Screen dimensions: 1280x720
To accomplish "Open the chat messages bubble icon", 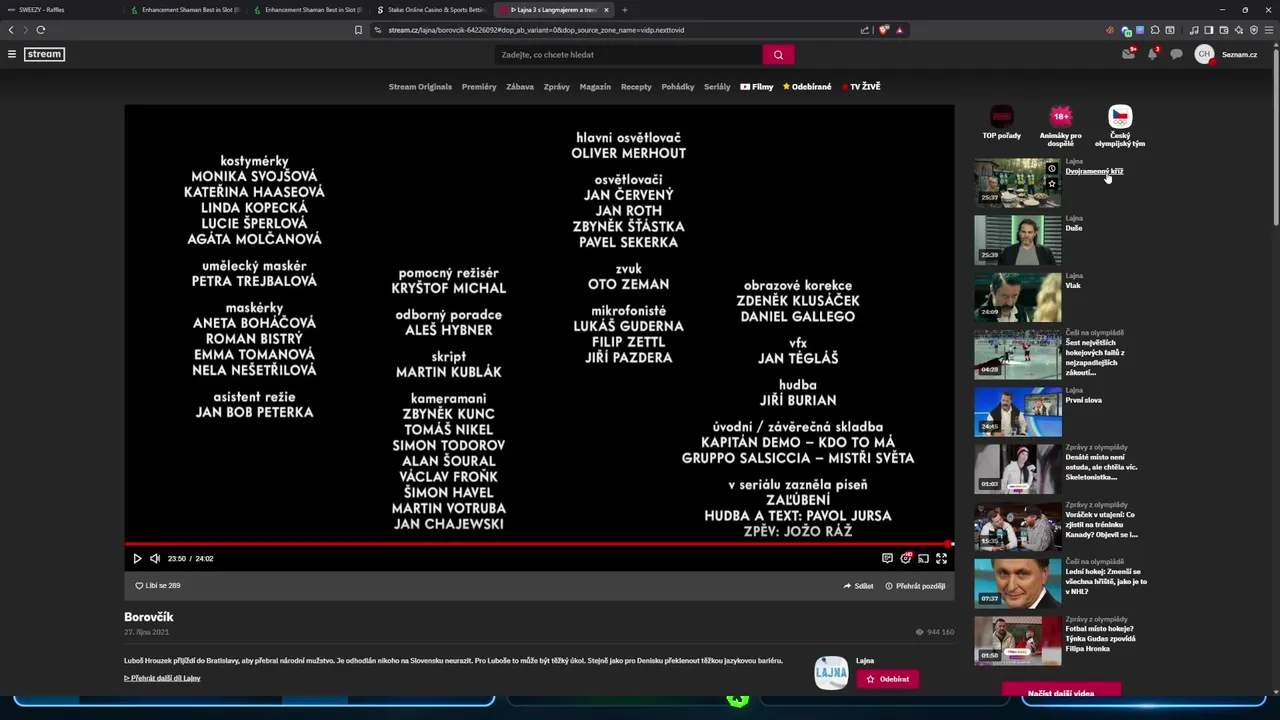I will click(x=1177, y=54).
